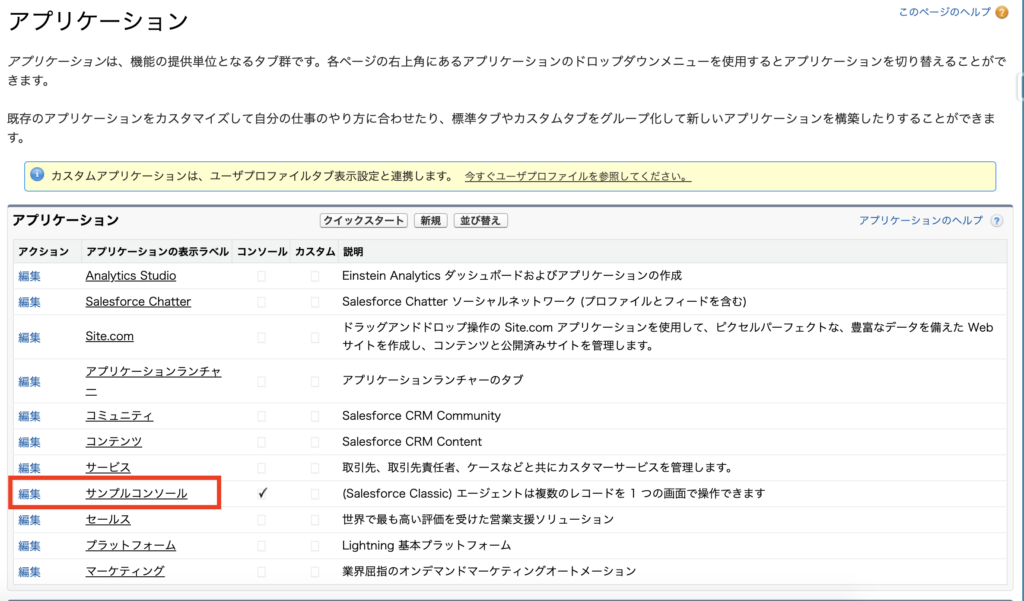This screenshot has height=601, width=1024.
Task: Open the コンテンツ app link
Action: pos(114,442)
